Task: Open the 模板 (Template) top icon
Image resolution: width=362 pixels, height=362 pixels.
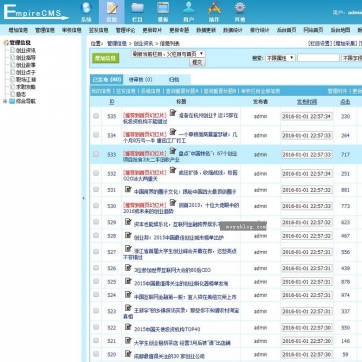Action: click(163, 12)
